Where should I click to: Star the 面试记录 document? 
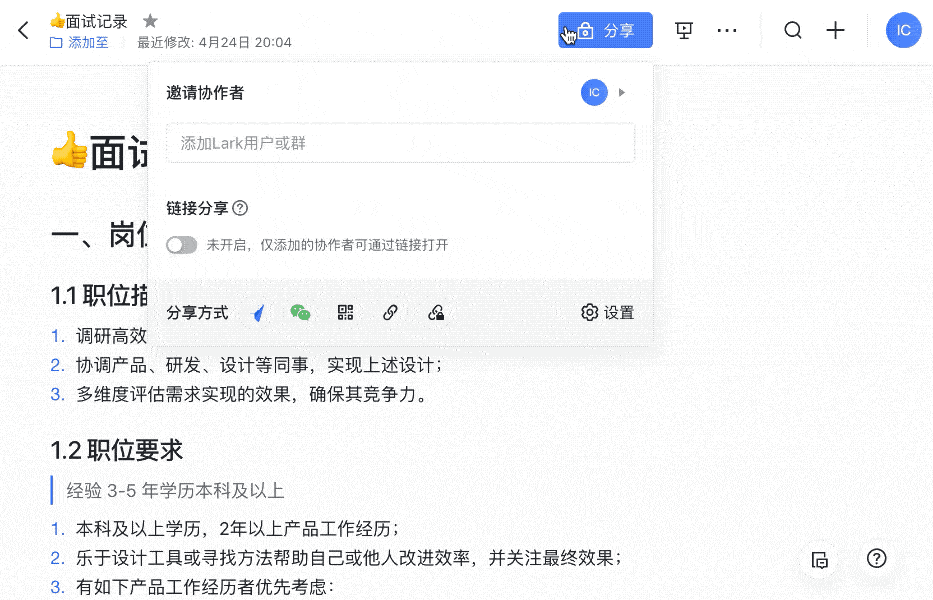coord(150,21)
